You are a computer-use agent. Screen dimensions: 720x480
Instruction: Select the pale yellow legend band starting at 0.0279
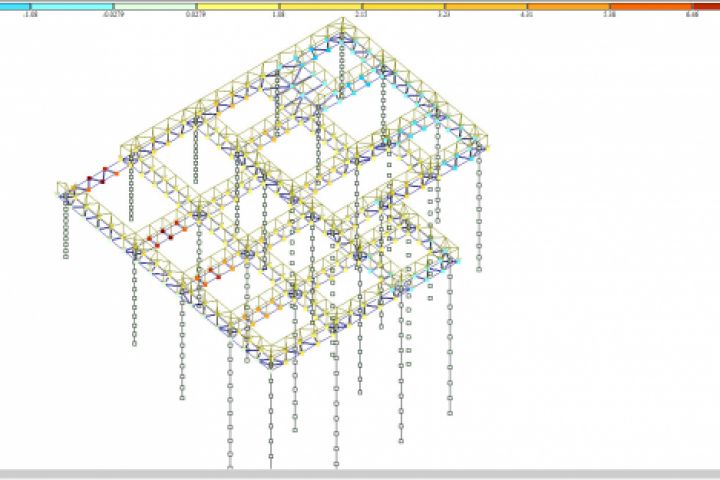click(x=237, y=6)
